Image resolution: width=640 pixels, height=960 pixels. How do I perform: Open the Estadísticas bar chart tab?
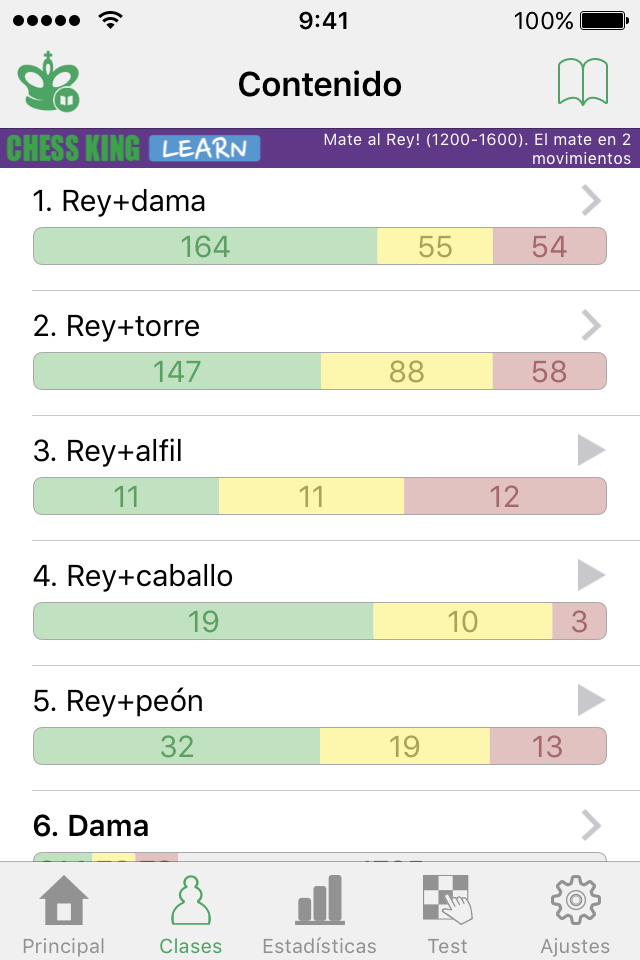coord(320,915)
